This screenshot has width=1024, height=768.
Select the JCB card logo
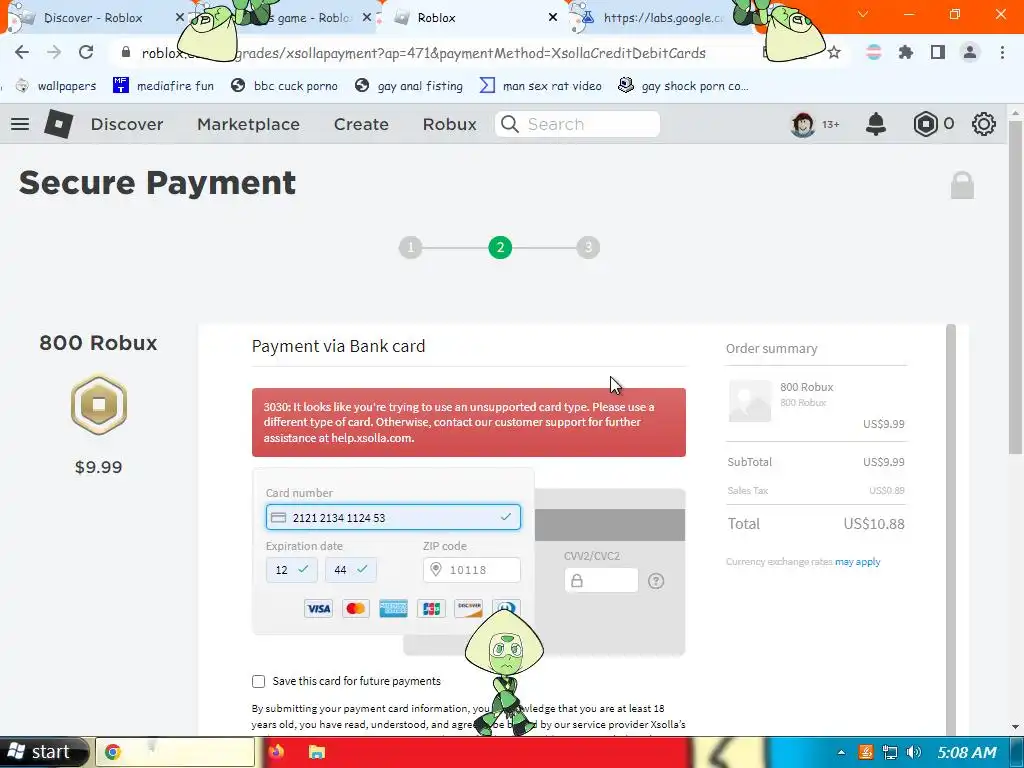click(431, 609)
